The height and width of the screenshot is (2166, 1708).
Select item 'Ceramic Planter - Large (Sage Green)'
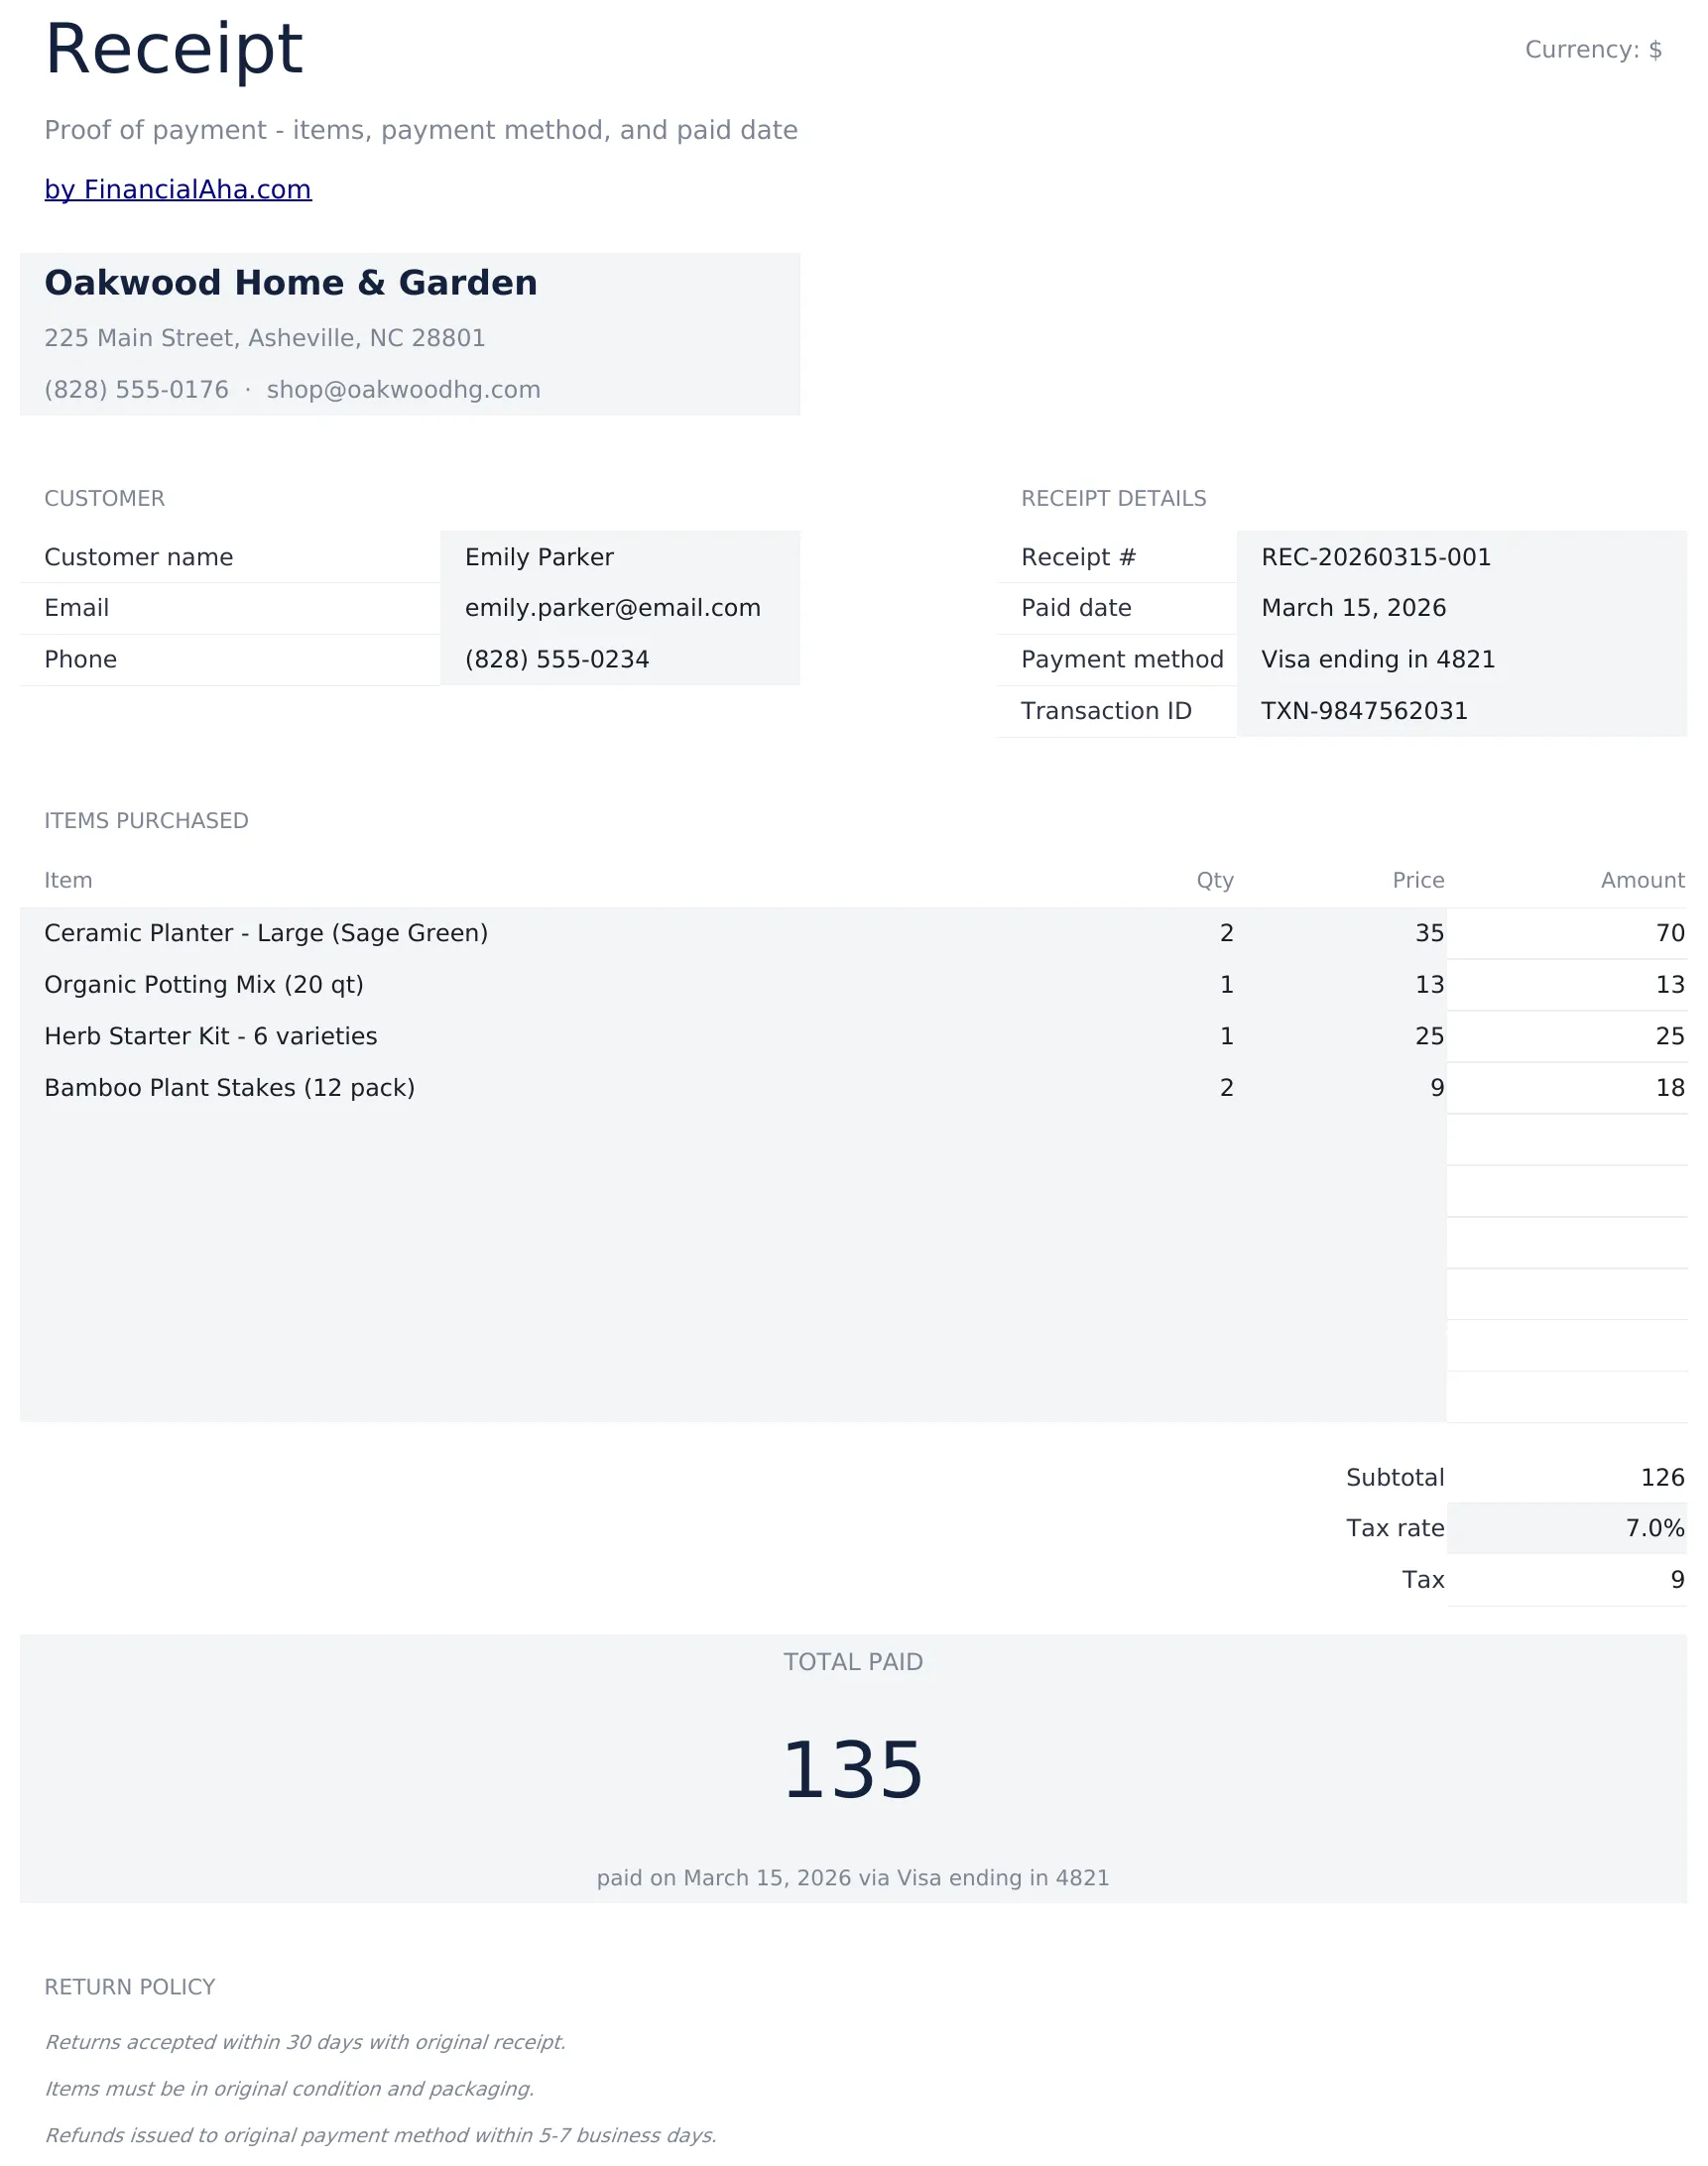click(x=266, y=933)
